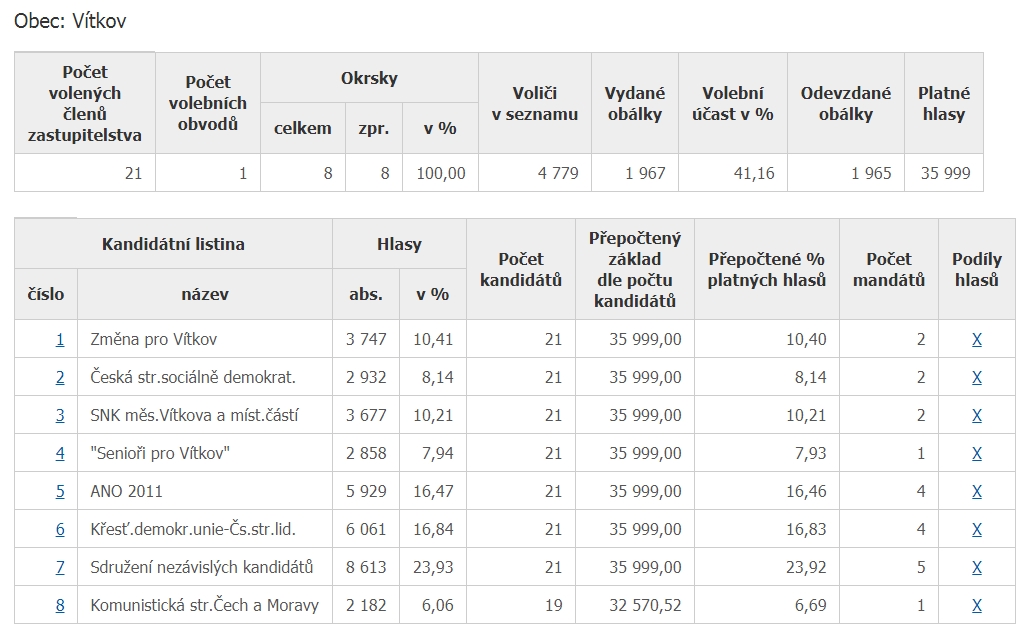
Task: Open candidate list number 6 link
Action: [60, 529]
